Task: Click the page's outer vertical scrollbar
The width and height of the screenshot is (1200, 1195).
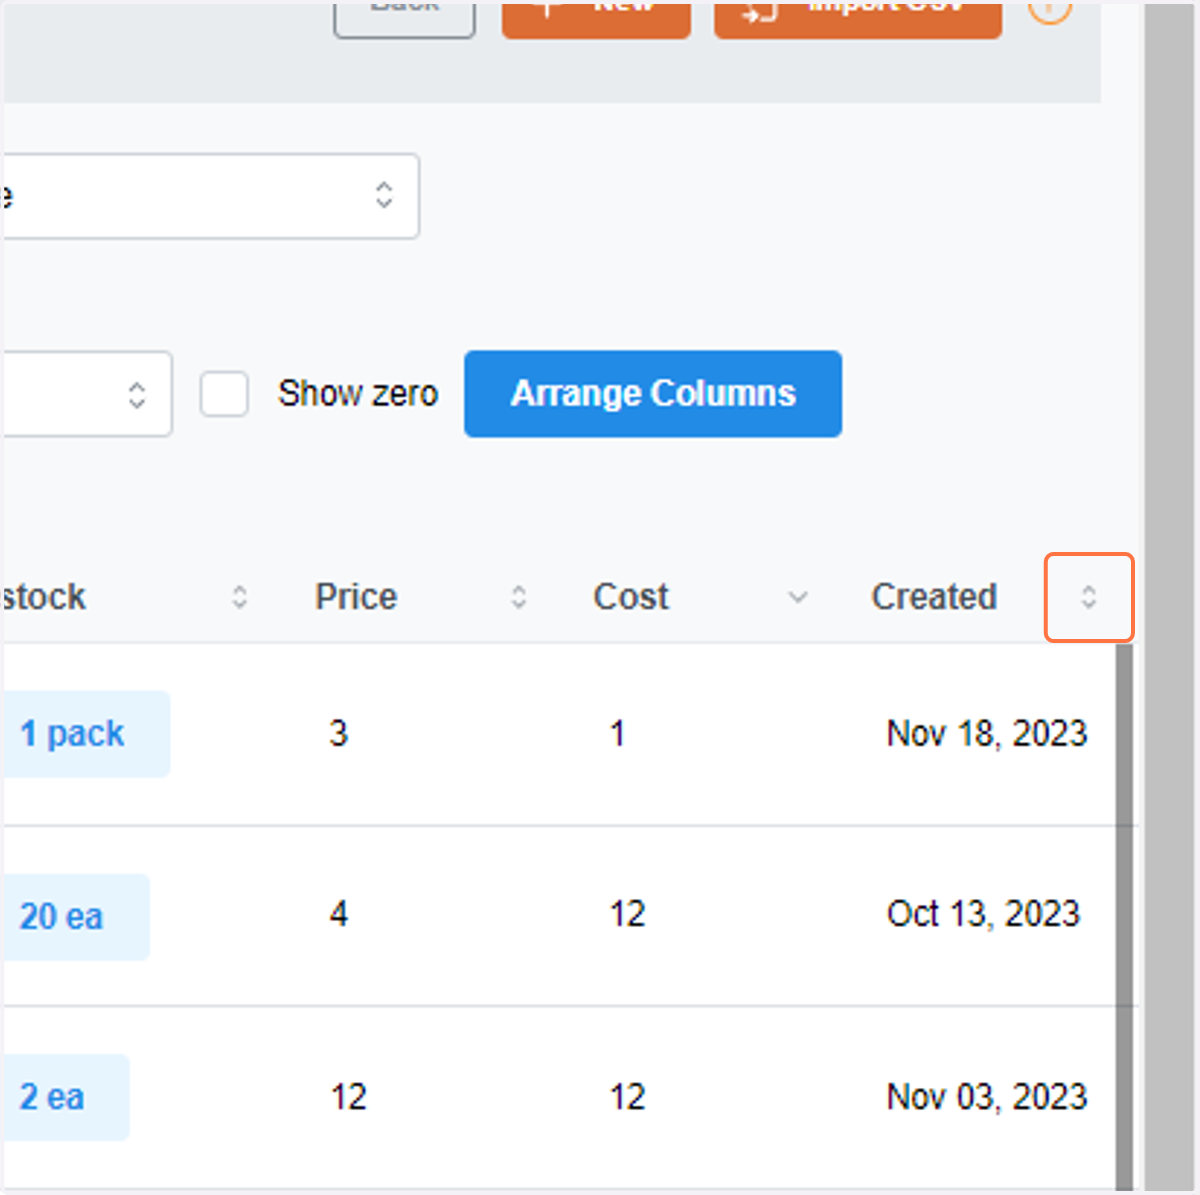Action: 1170,597
